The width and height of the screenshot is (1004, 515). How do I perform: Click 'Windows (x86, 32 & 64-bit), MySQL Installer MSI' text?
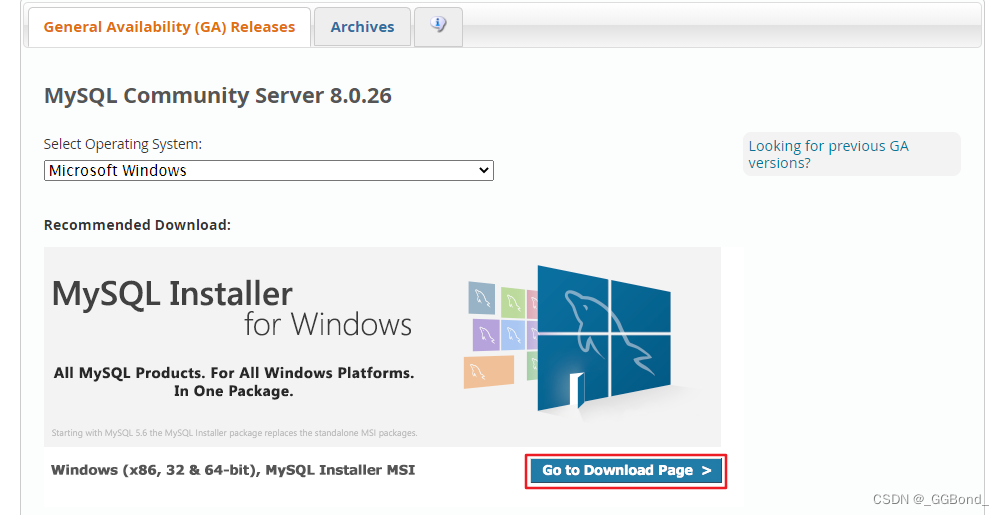coord(233,470)
